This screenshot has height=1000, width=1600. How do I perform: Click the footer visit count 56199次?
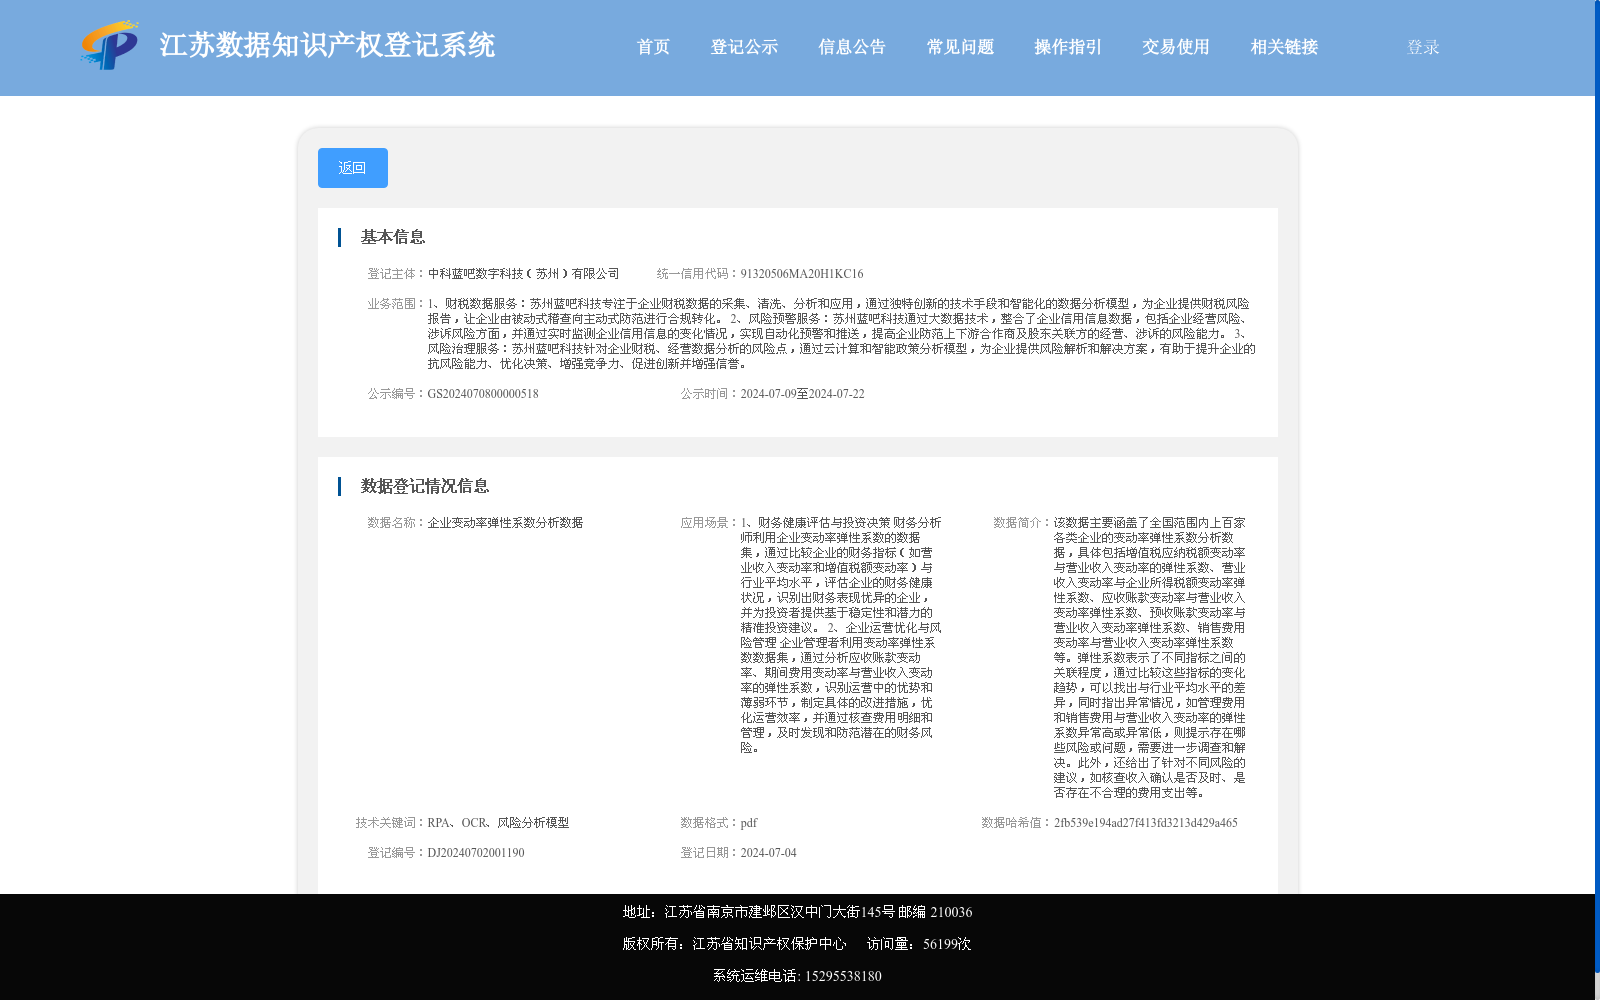947,944
